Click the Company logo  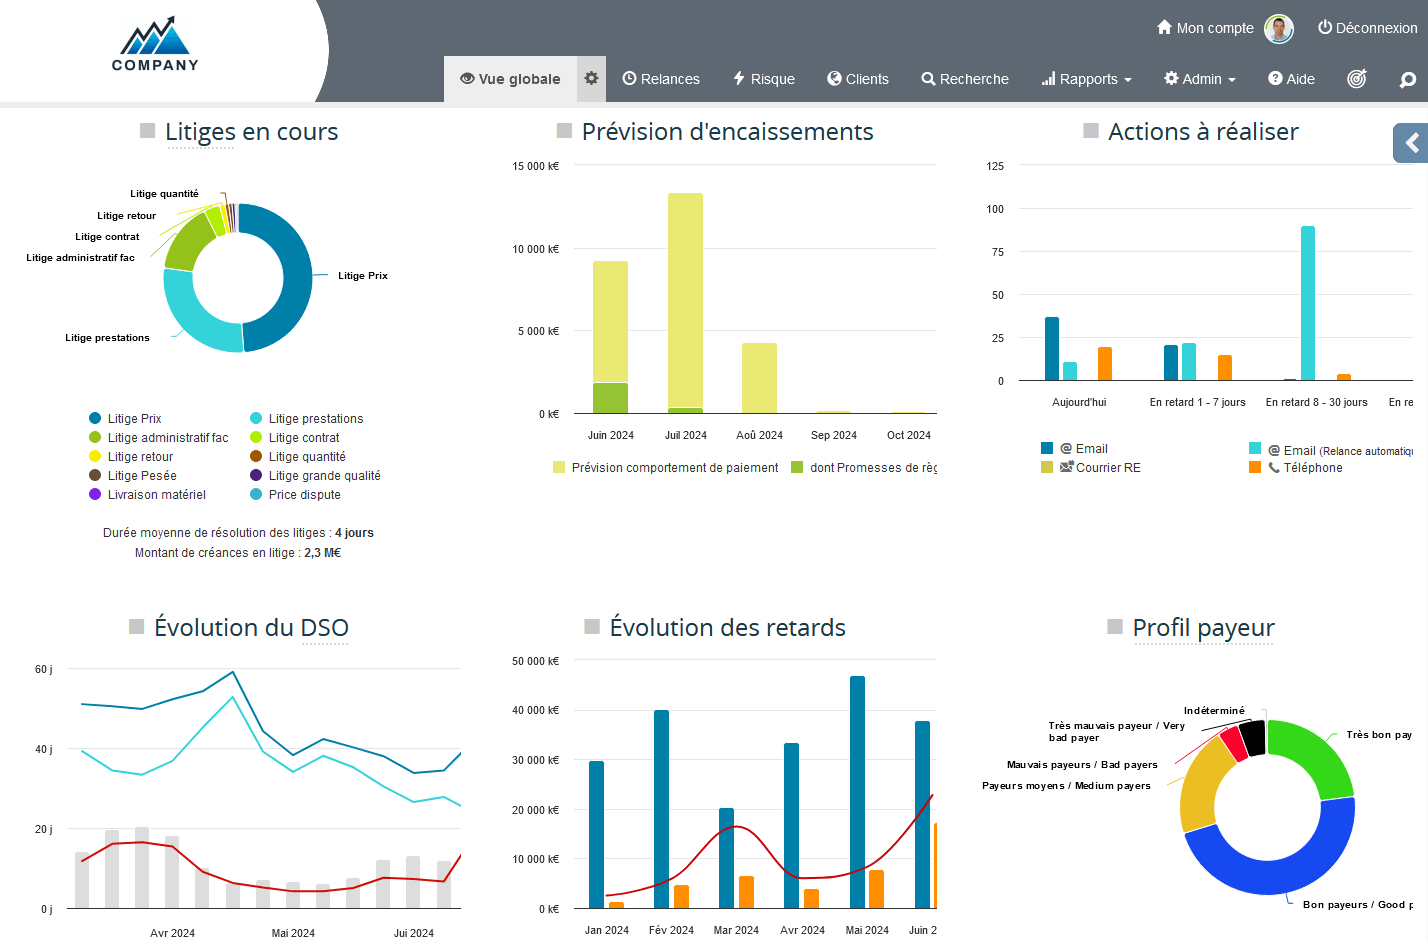tap(155, 44)
